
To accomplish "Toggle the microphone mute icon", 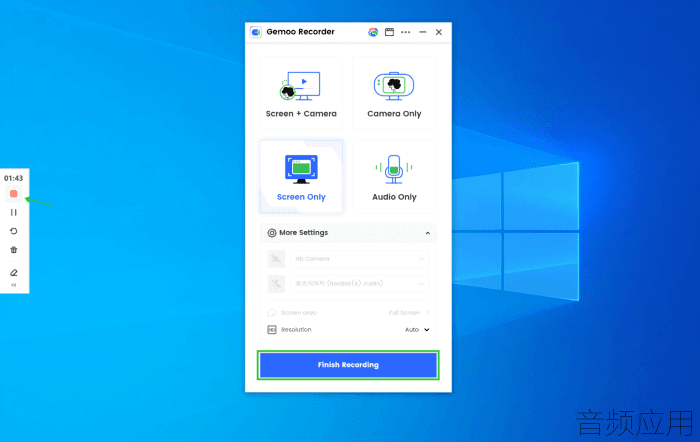I will tap(276, 284).
